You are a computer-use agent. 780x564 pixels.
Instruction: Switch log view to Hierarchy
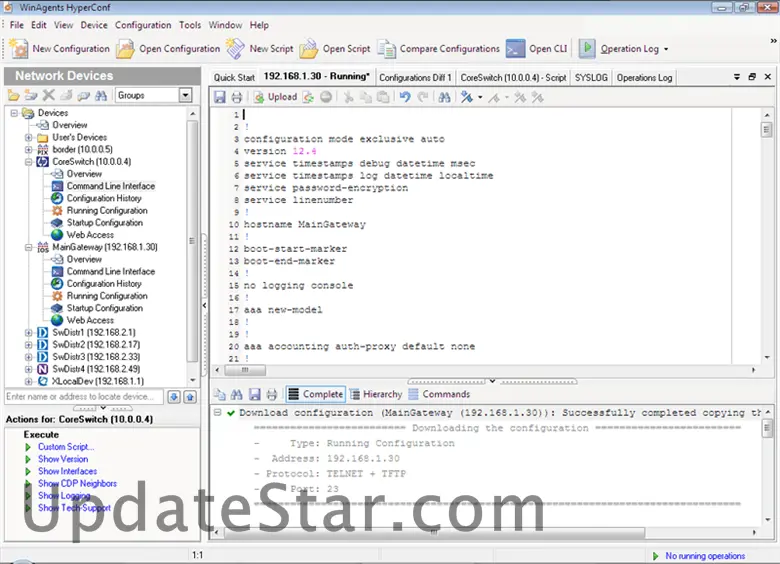376,394
